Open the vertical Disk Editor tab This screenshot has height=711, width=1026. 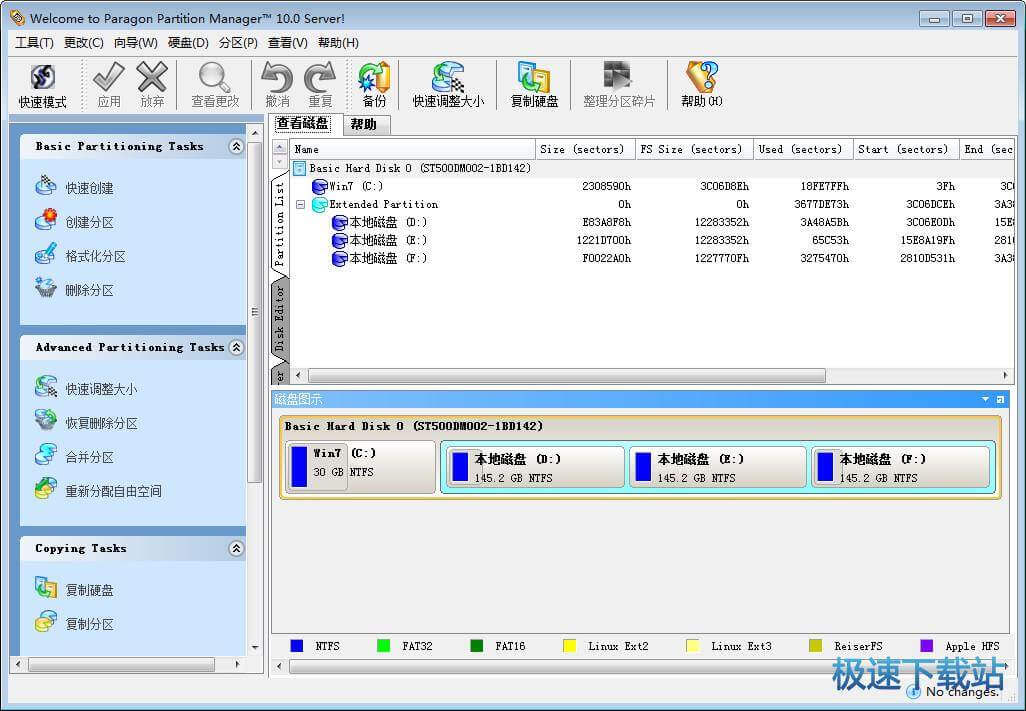point(280,318)
